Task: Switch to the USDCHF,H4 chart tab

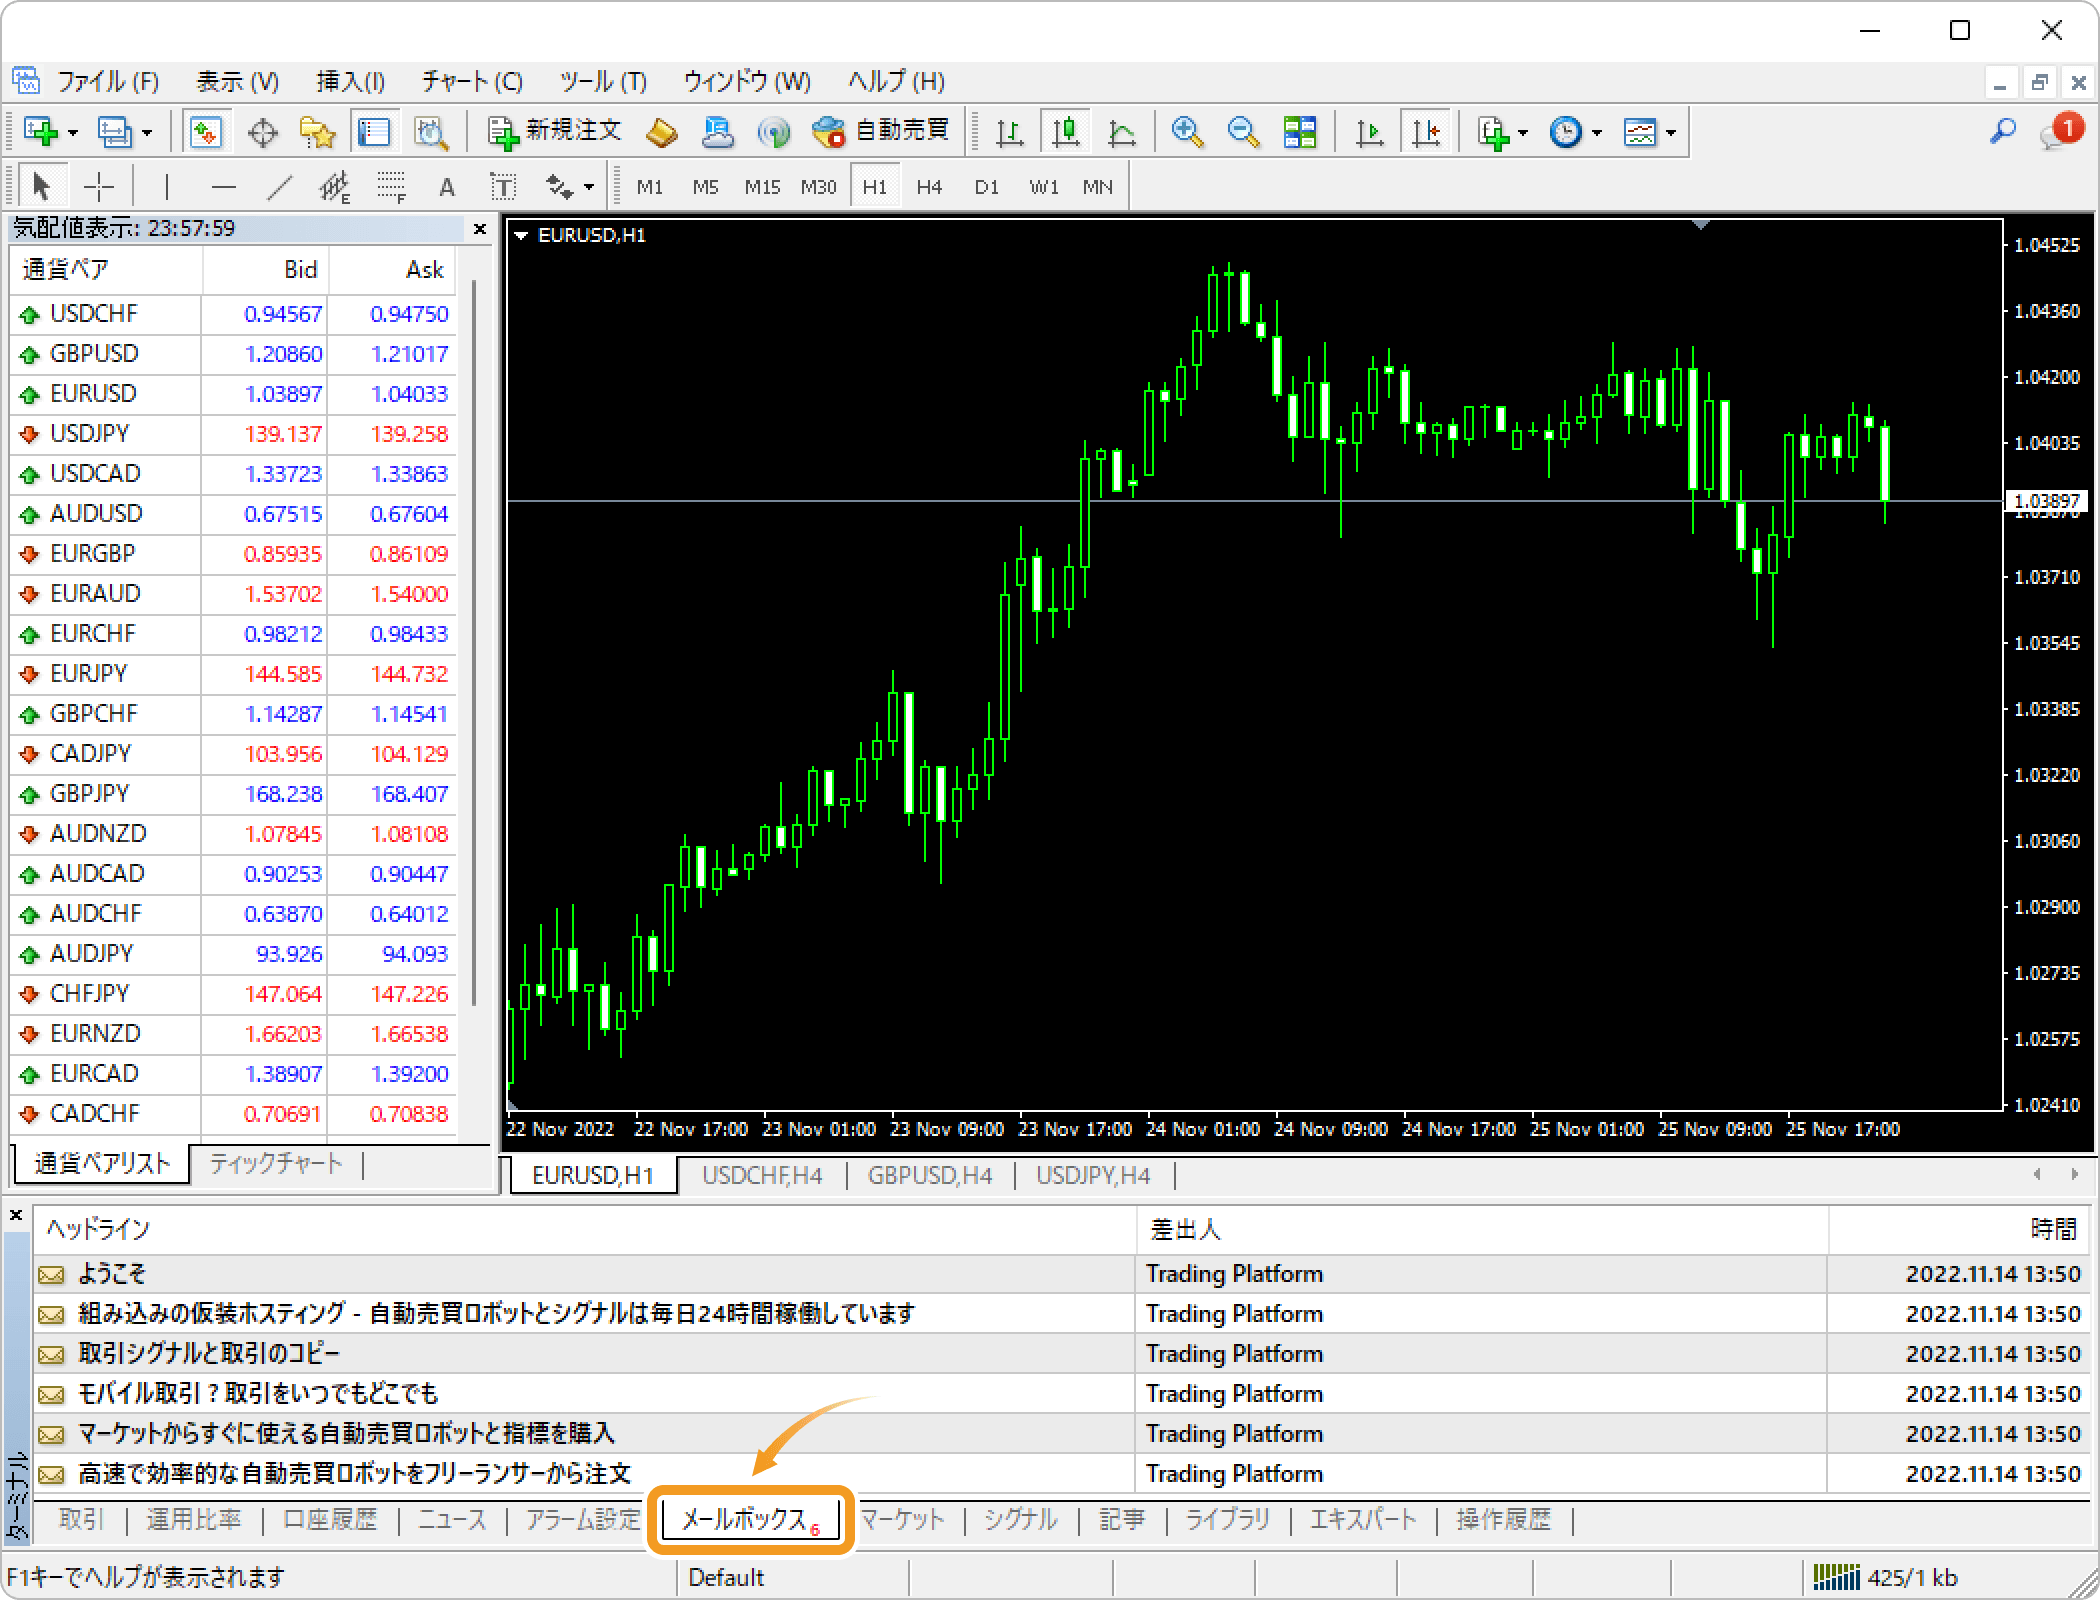Action: point(762,1176)
